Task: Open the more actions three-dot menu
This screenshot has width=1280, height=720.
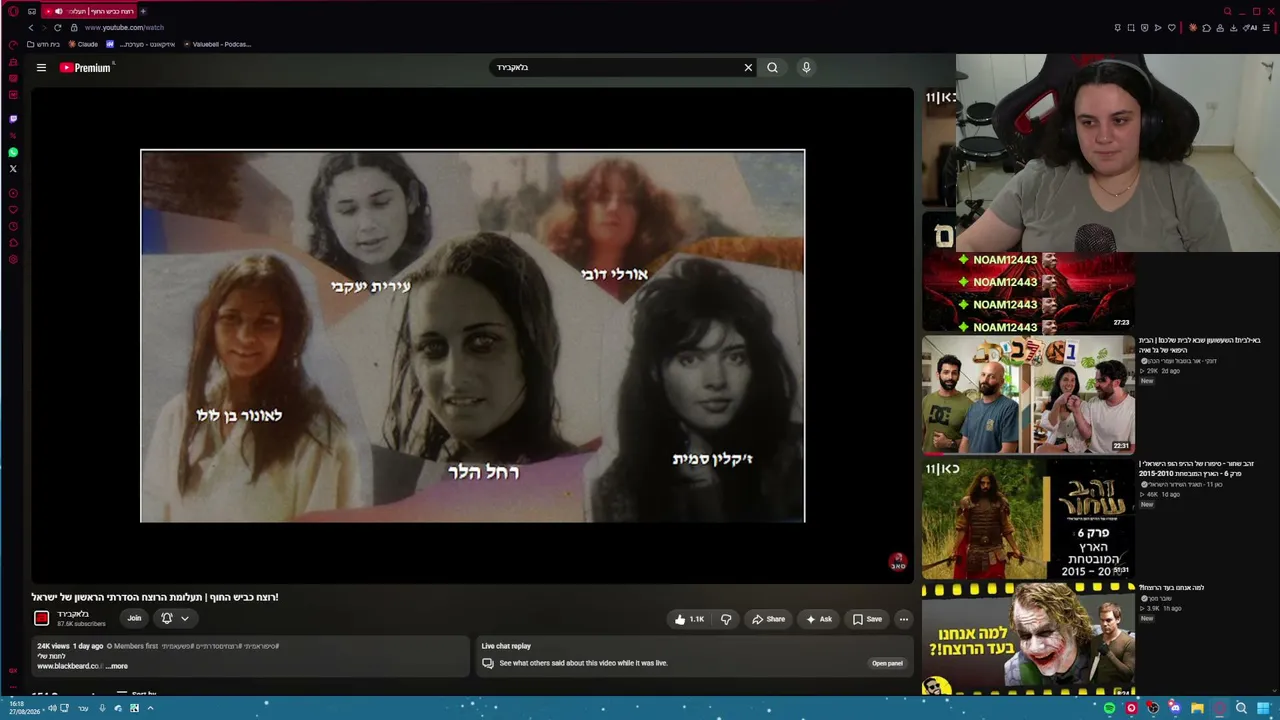Action: pyautogui.click(x=903, y=620)
